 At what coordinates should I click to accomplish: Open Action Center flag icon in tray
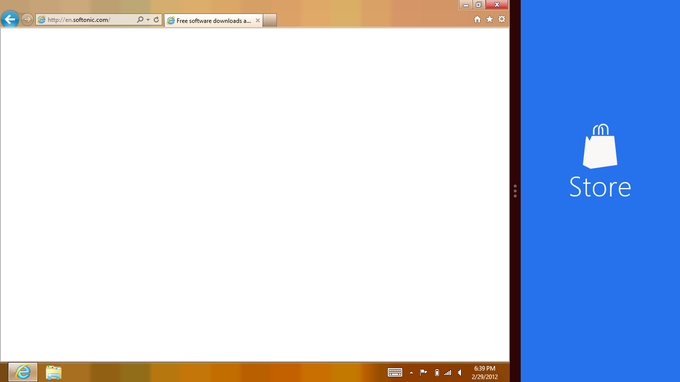pos(424,372)
